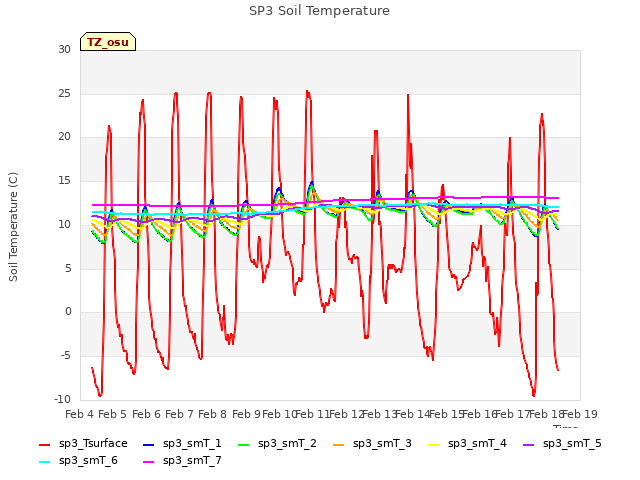640x480 pixels.
Task: Click green sp3_smT_2 legend color marker
Action: [244, 444]
